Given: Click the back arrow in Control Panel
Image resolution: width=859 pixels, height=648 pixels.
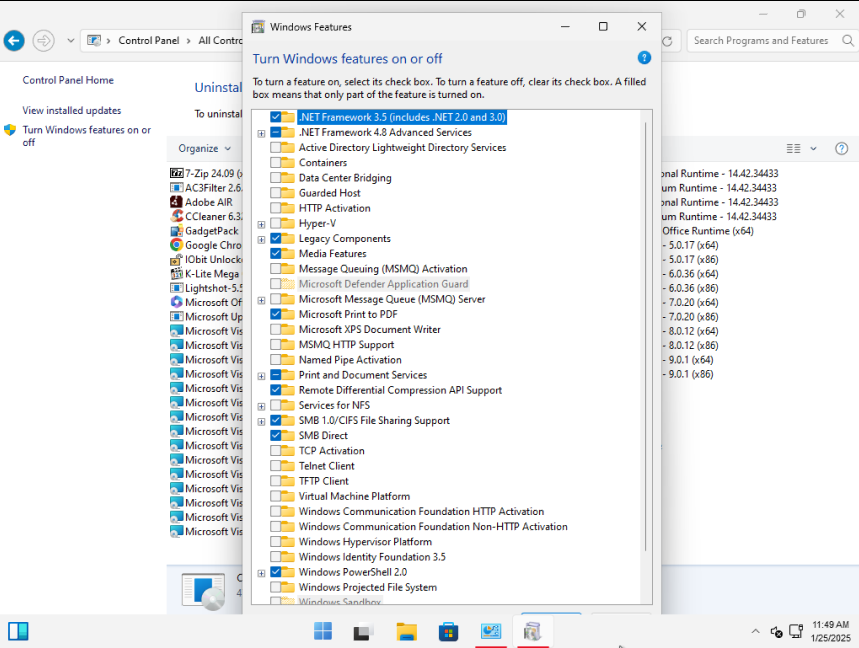Looking at the screenshot, I should click(14, 41).
